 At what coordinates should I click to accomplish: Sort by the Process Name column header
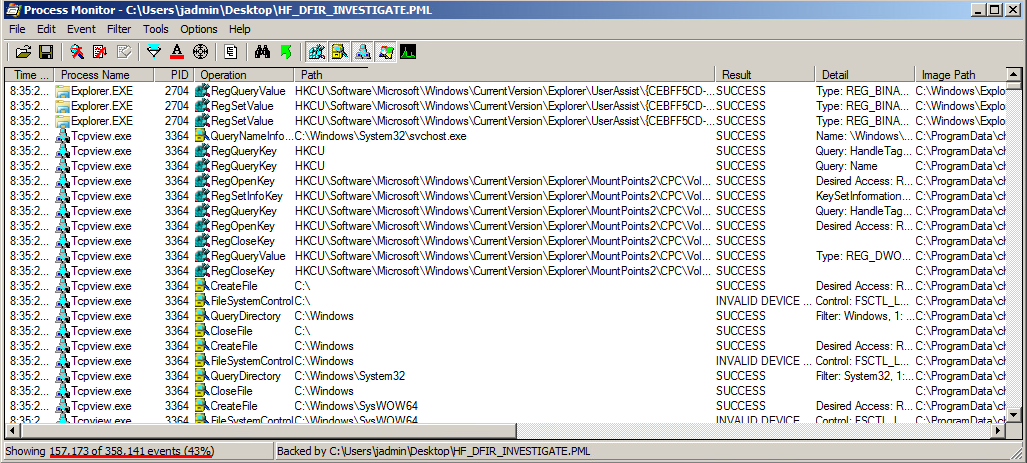coord(104,75)
